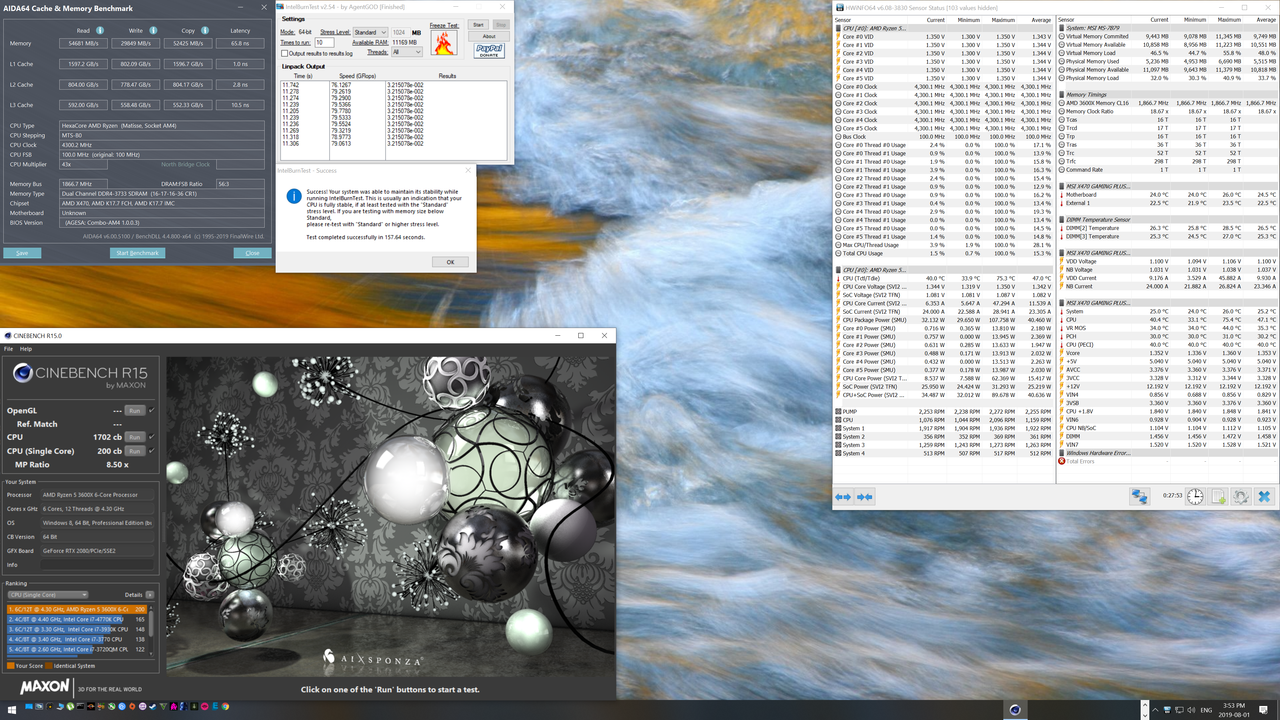Image resolution: width=1280 pixels, height=720 pixels.
Task: Click the Details arrow button in Cinebench Ranking
Action: 150,595
